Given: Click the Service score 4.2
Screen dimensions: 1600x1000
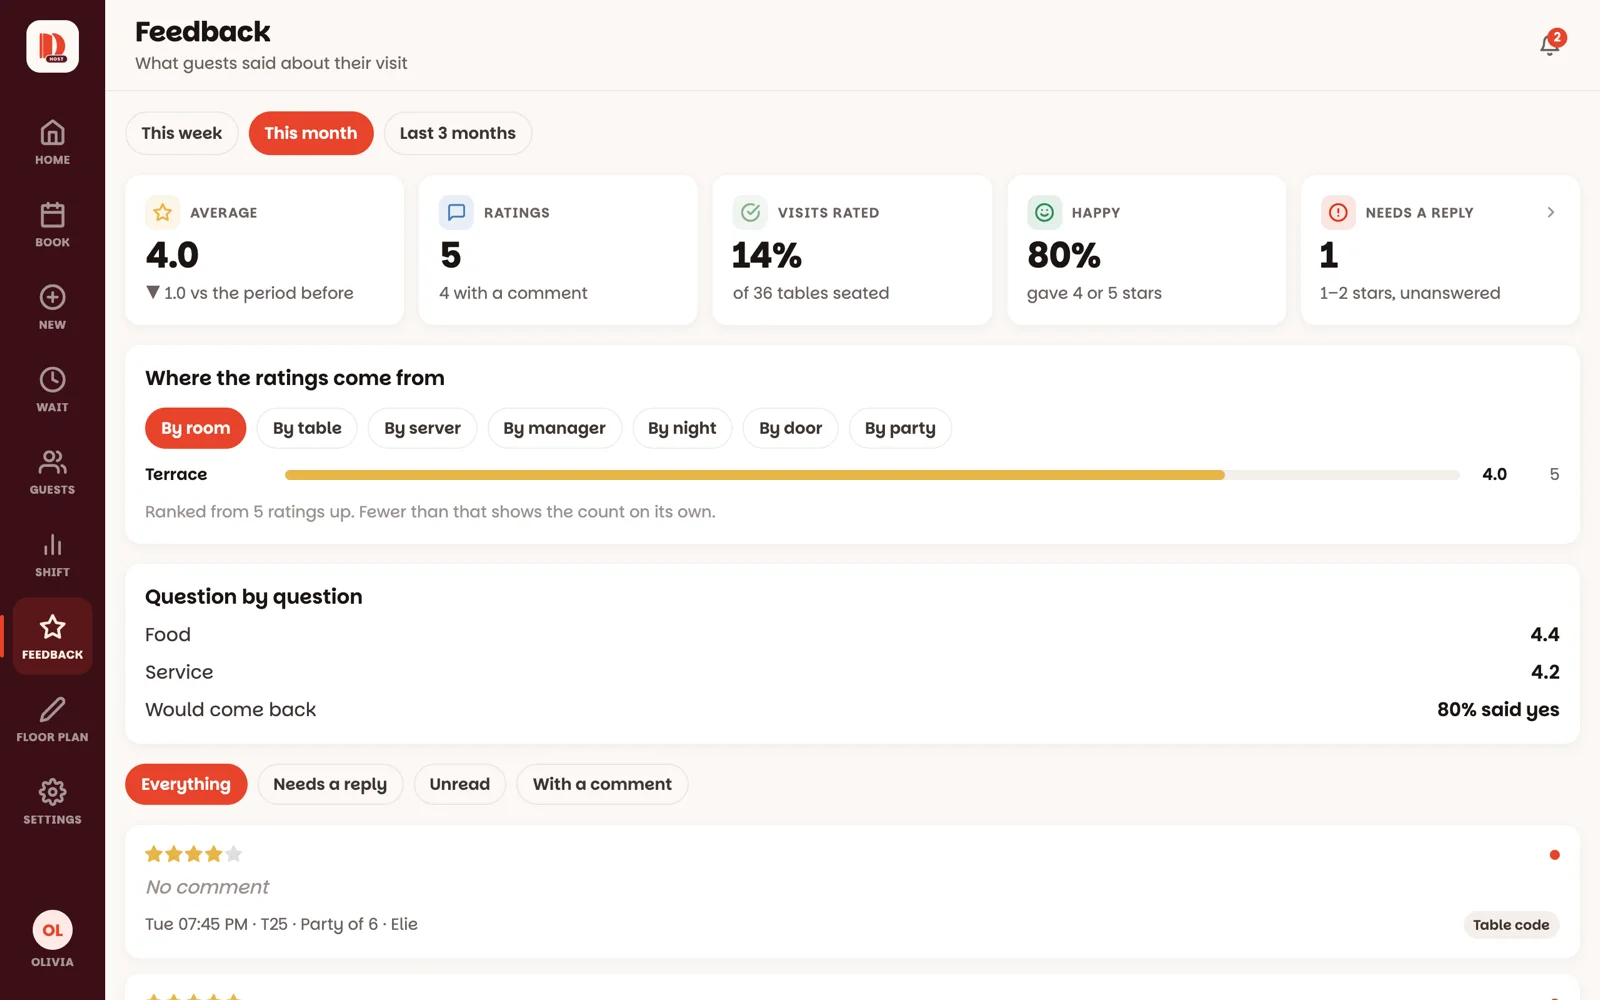Looking at the screenshot, I should (x=1545, y=672).
